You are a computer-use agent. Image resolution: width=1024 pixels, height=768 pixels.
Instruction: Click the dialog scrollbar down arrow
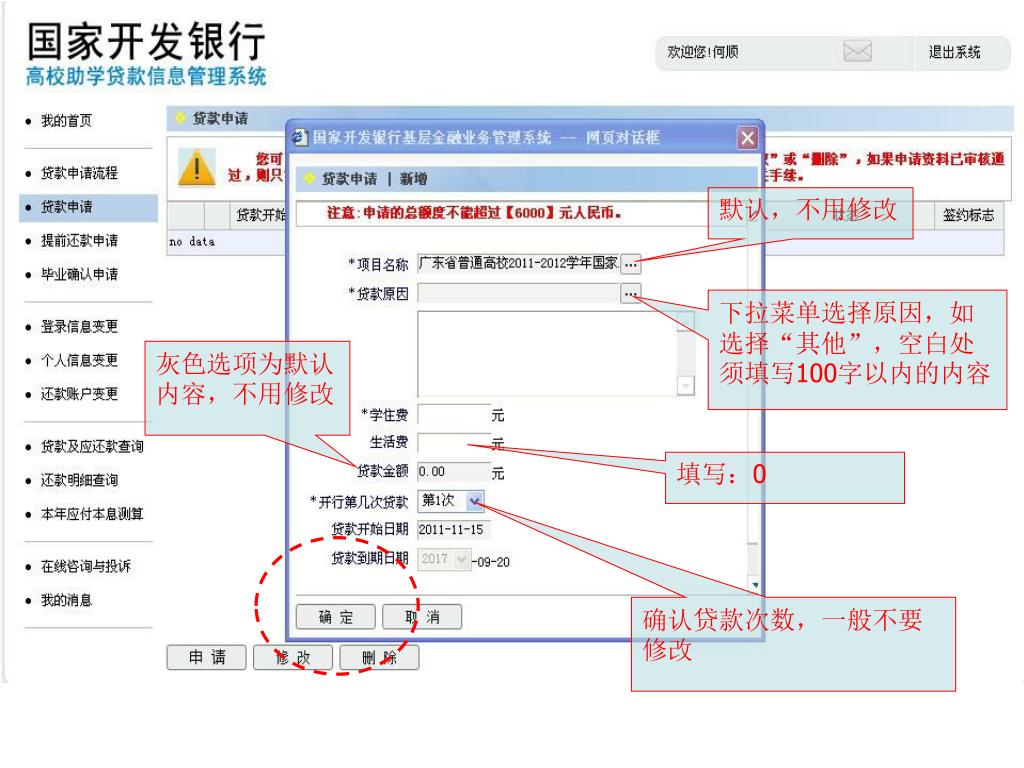click(755, 584)
